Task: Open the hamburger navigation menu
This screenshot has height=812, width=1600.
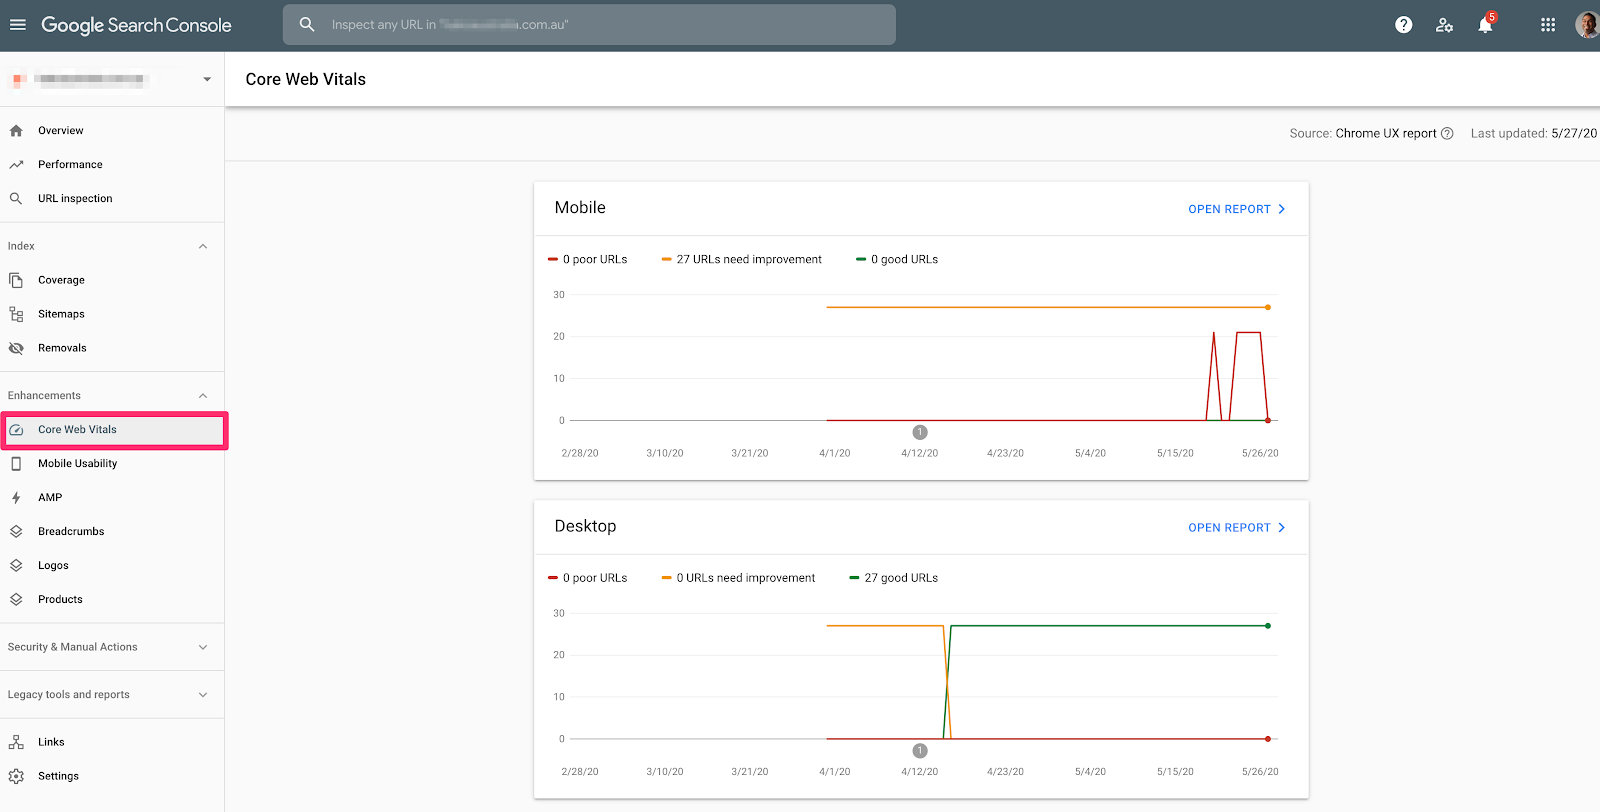Action: click(18, 25)
